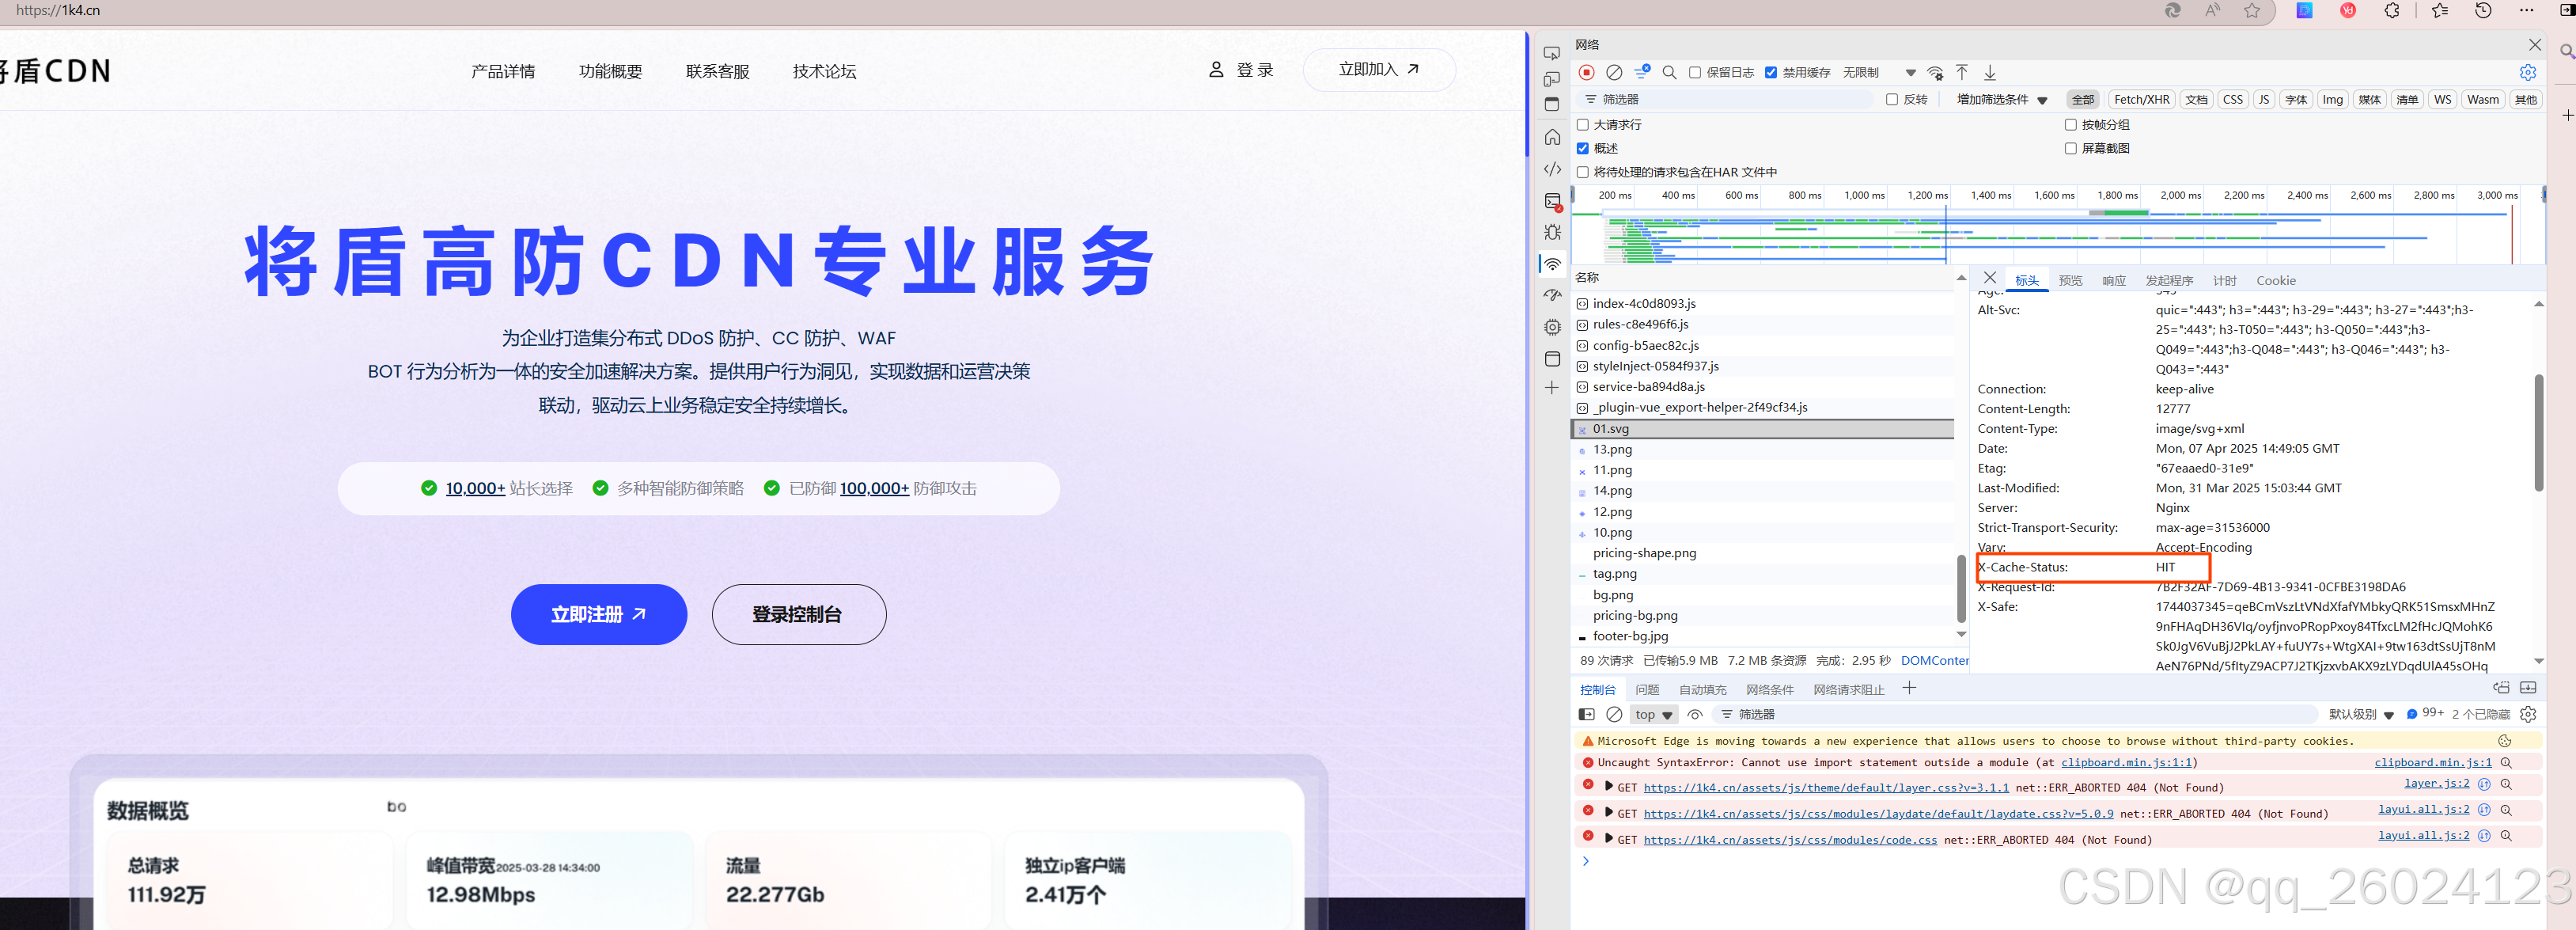Open the 增加筛选条件 dropdown

[x=2002, y=100]
